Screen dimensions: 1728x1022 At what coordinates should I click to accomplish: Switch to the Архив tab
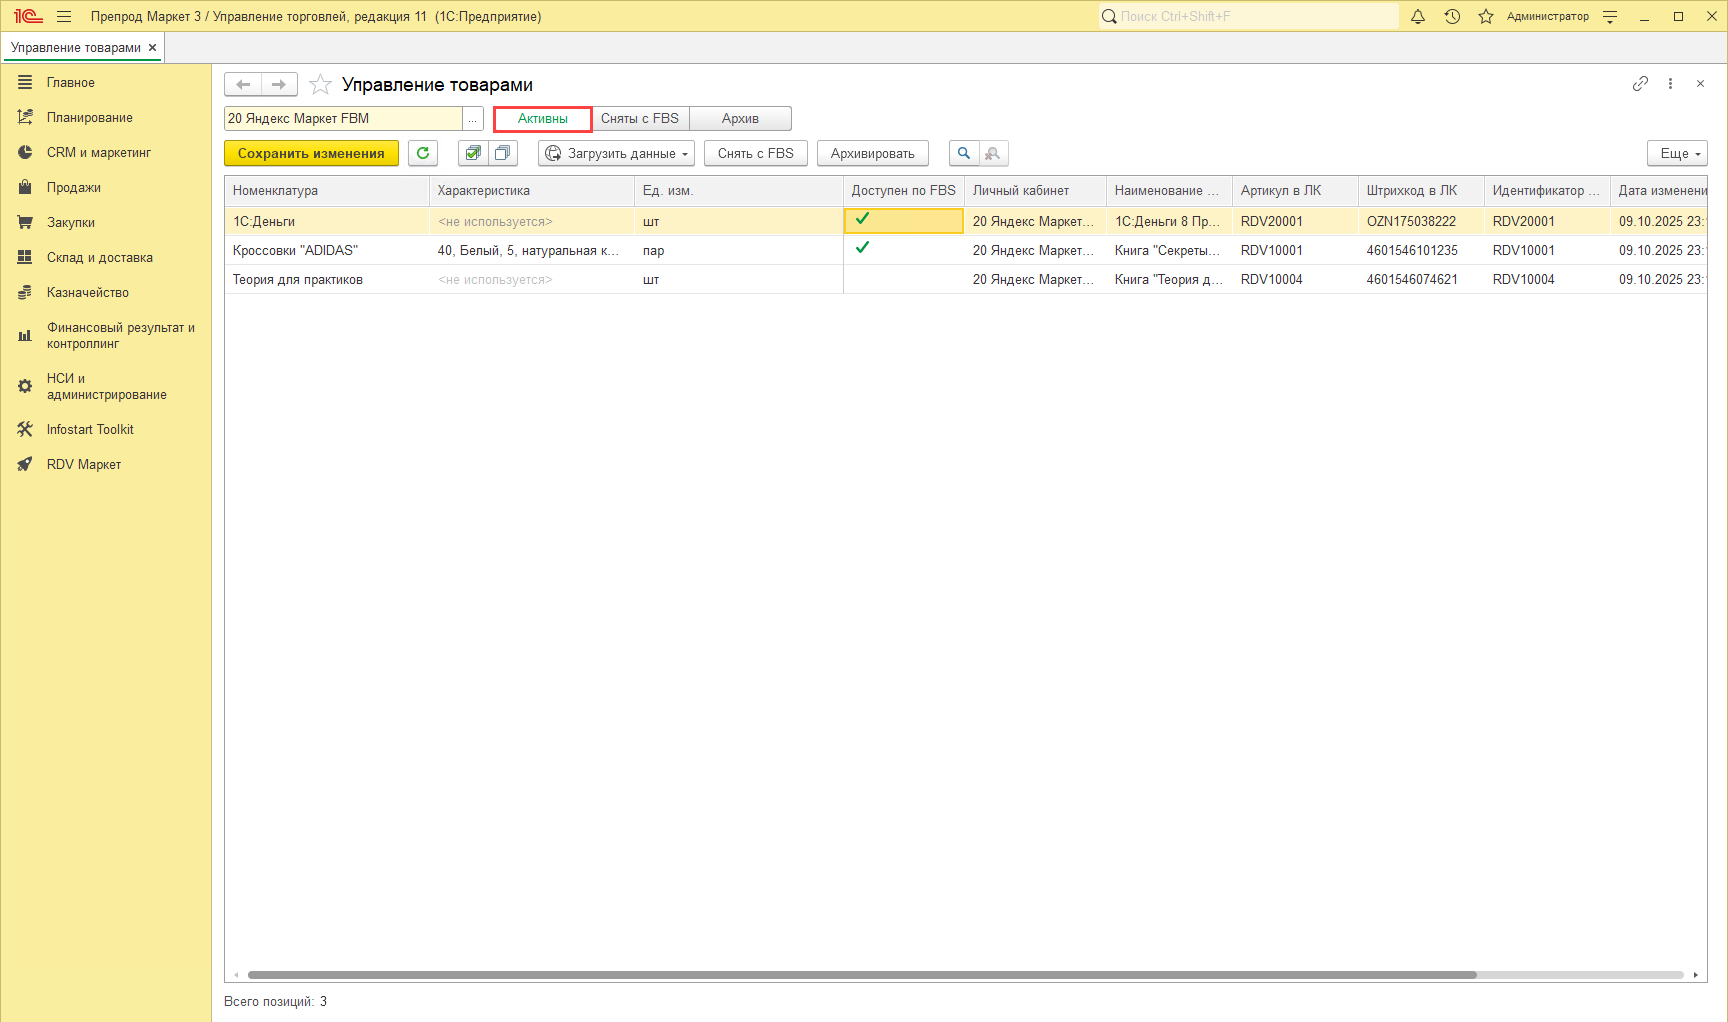pos(740,118)
